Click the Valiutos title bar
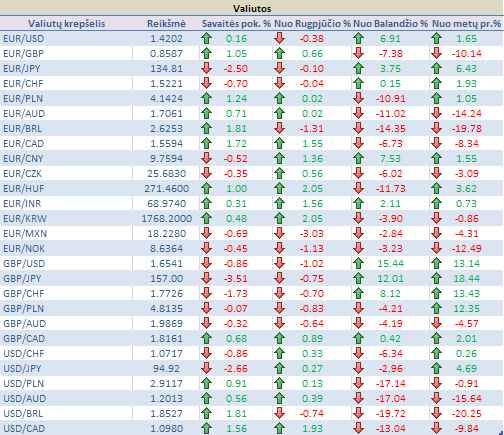 coord(252,8)
